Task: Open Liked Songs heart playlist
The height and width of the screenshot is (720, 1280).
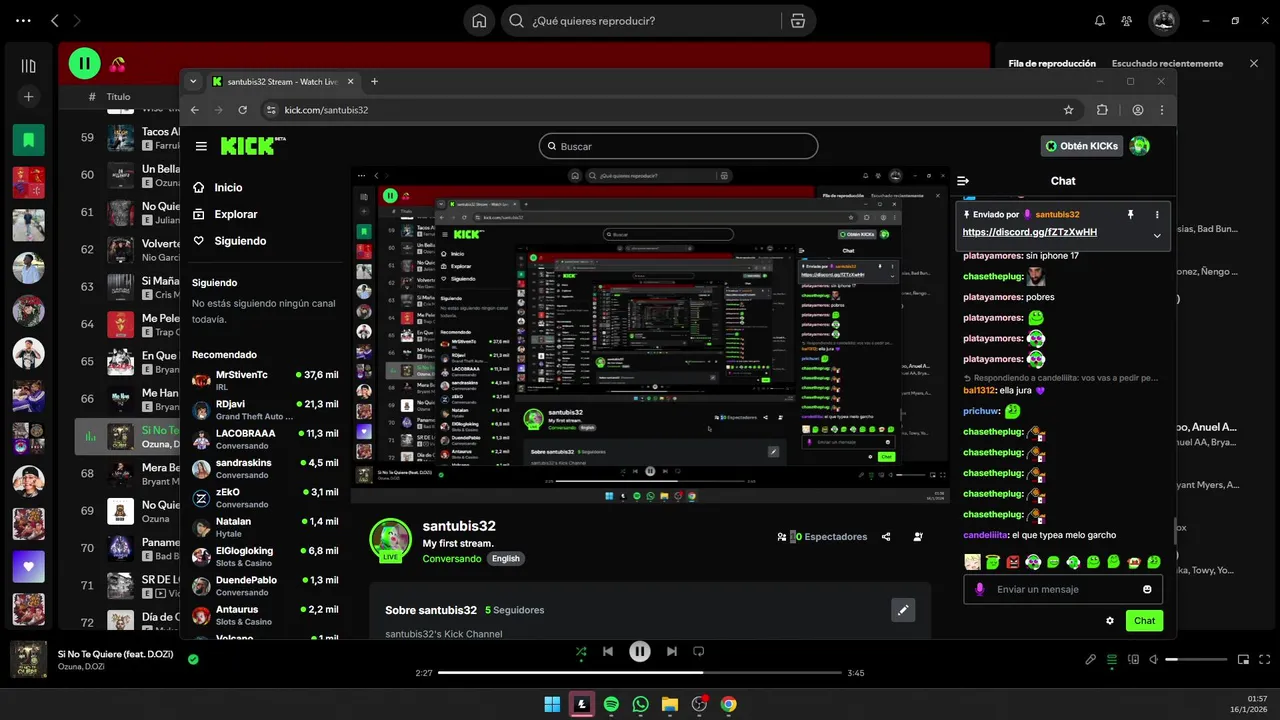Action: point(28,567)
